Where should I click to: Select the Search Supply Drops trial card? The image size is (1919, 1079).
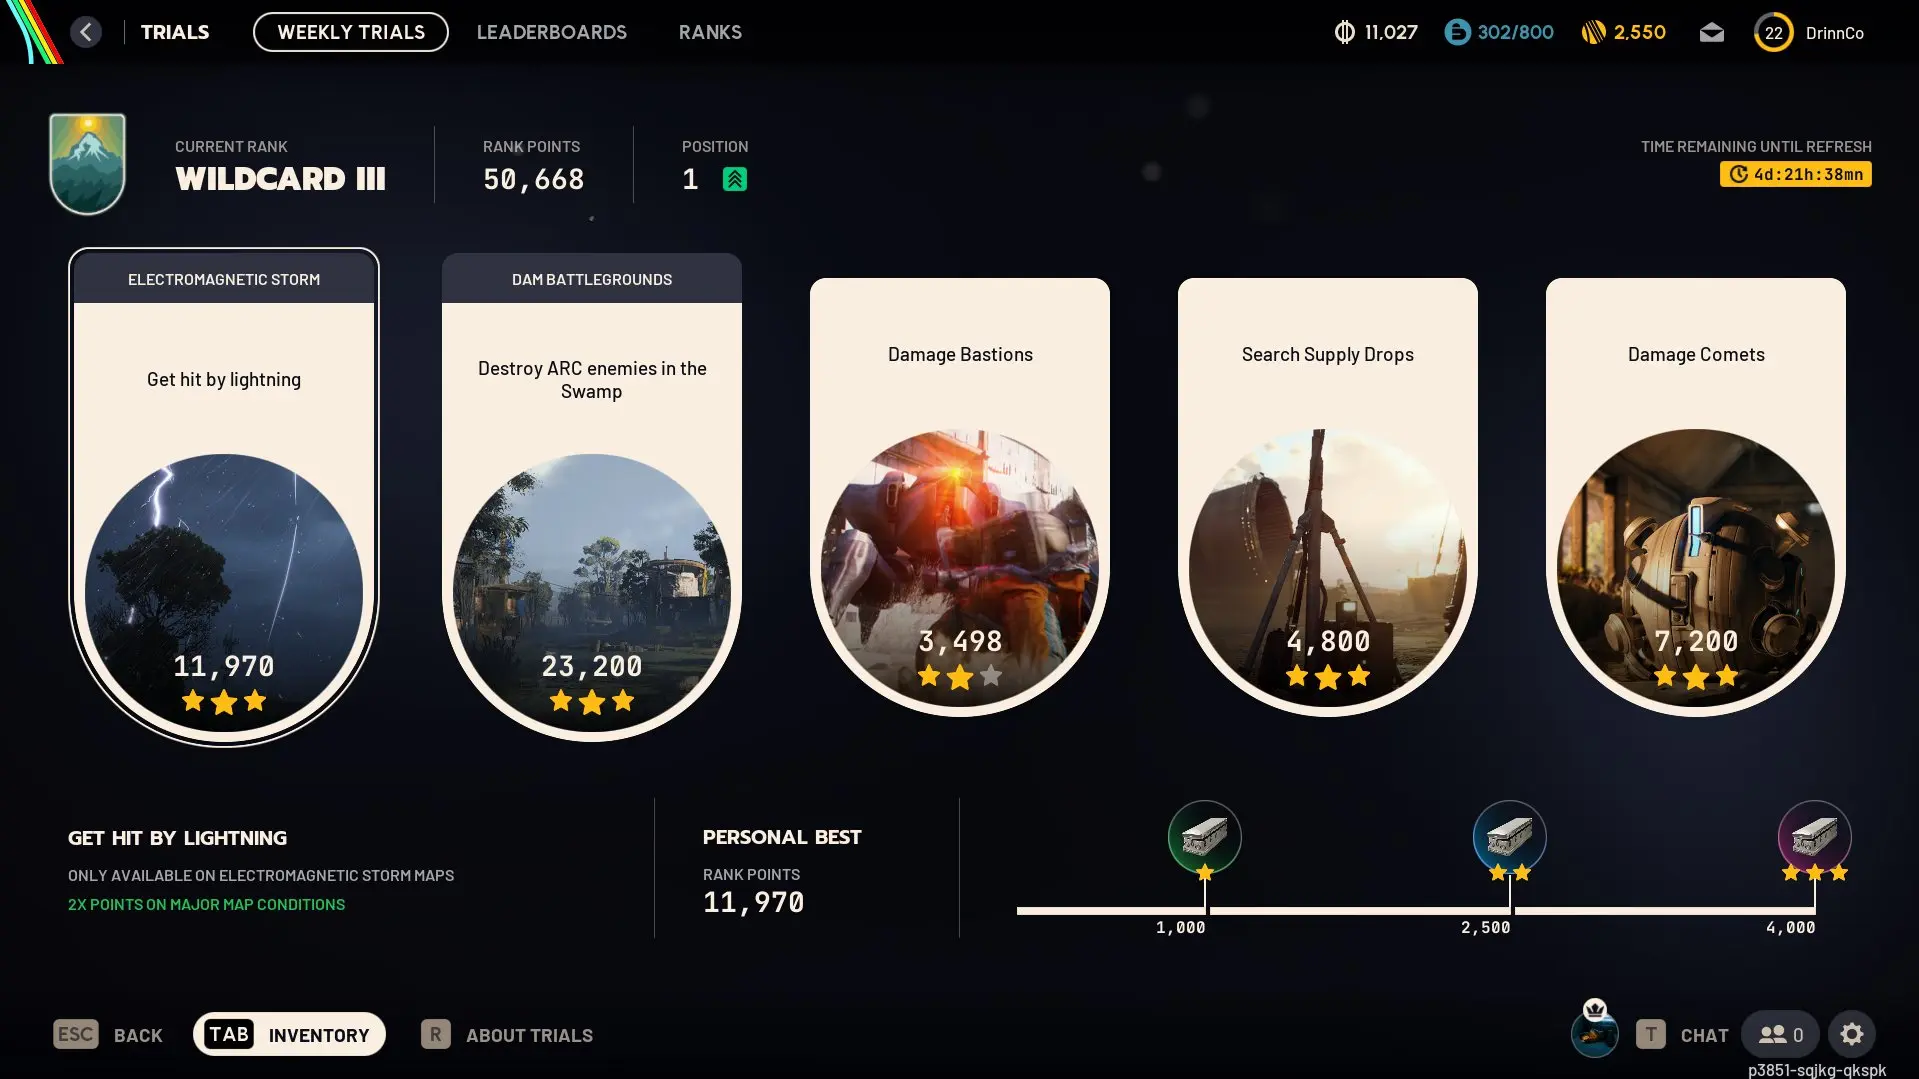point(1328,497)
